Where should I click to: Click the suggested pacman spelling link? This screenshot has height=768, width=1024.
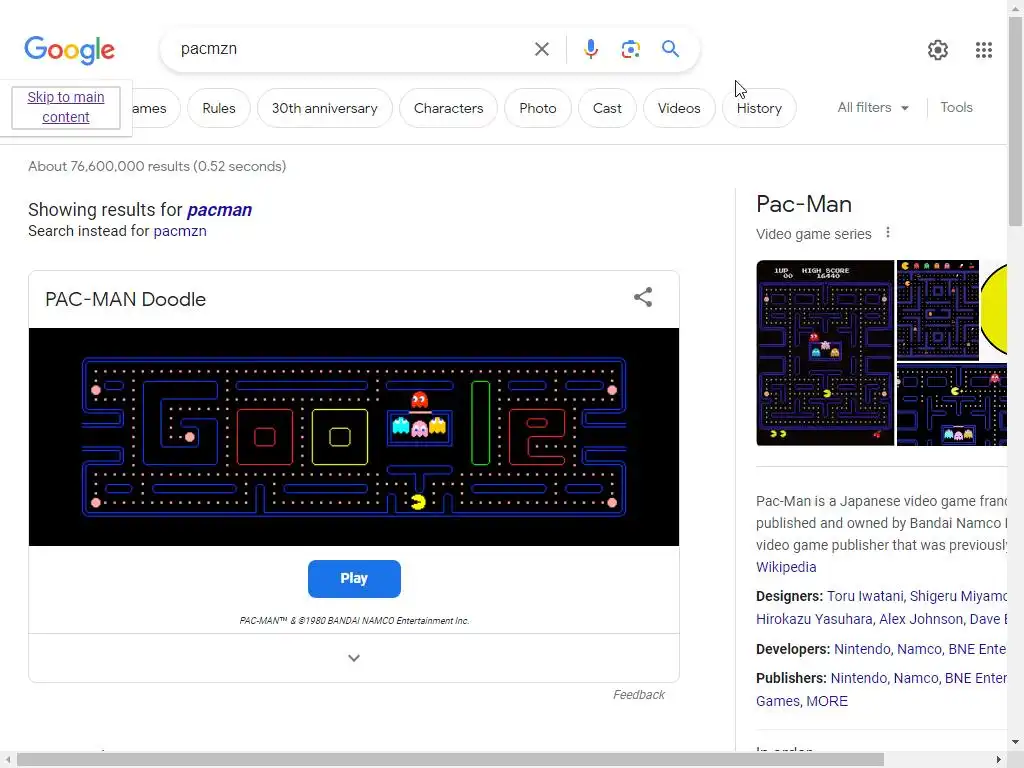coord(219,210)
